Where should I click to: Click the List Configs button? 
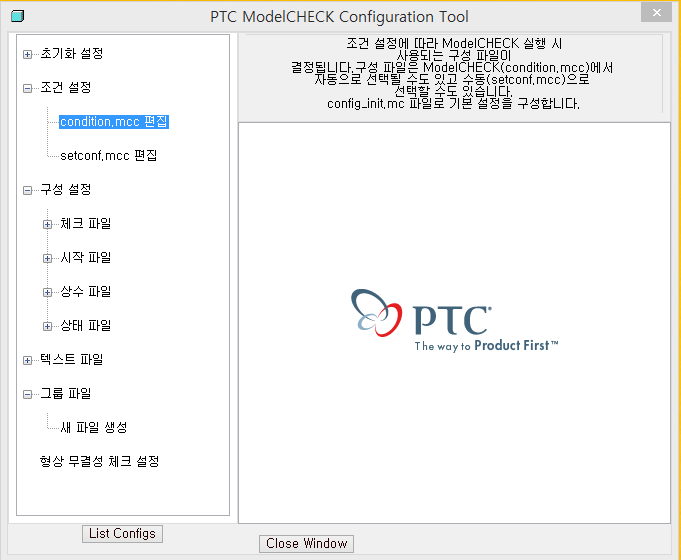pyautogui.click(x=122, y=533)
